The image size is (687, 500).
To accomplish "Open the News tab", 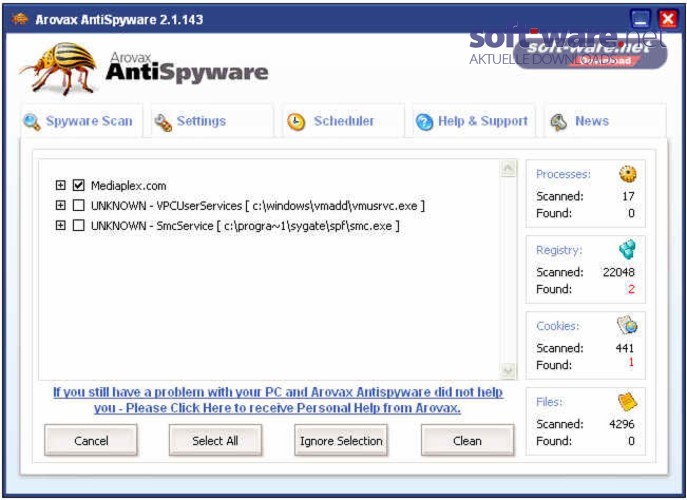I will (x=605, y=121).
